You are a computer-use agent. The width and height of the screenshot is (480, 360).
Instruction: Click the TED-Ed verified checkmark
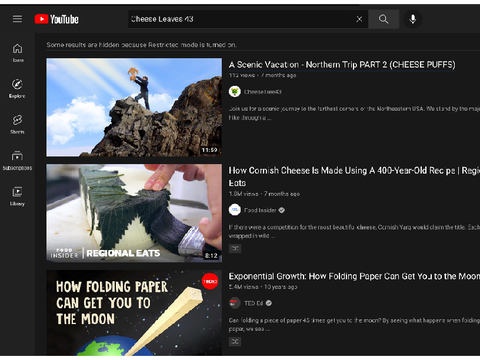point(269,303)
